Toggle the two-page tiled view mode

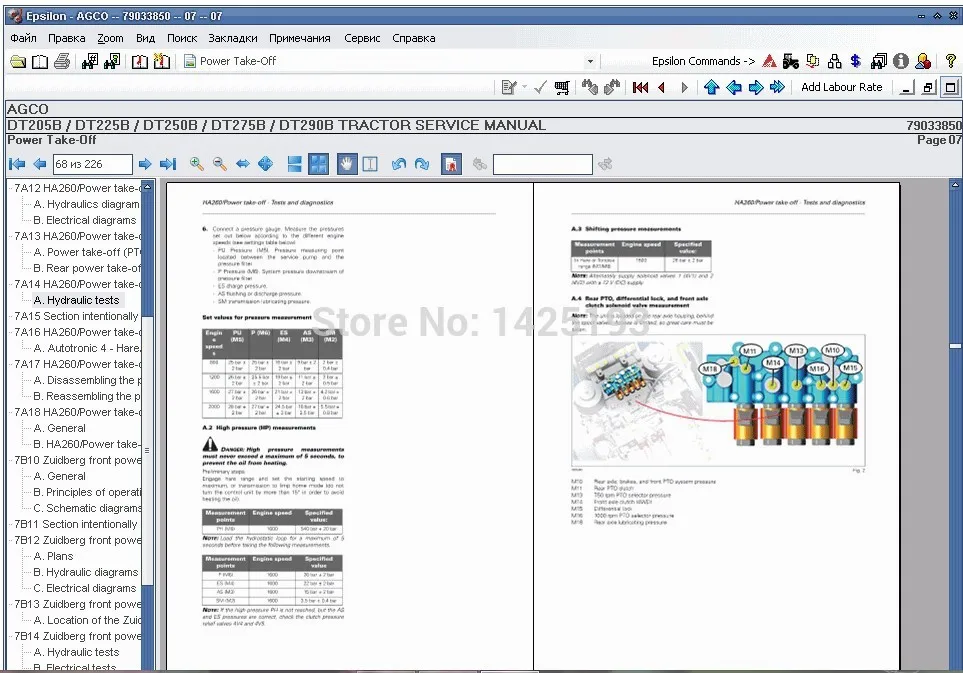tap(318, 164)
